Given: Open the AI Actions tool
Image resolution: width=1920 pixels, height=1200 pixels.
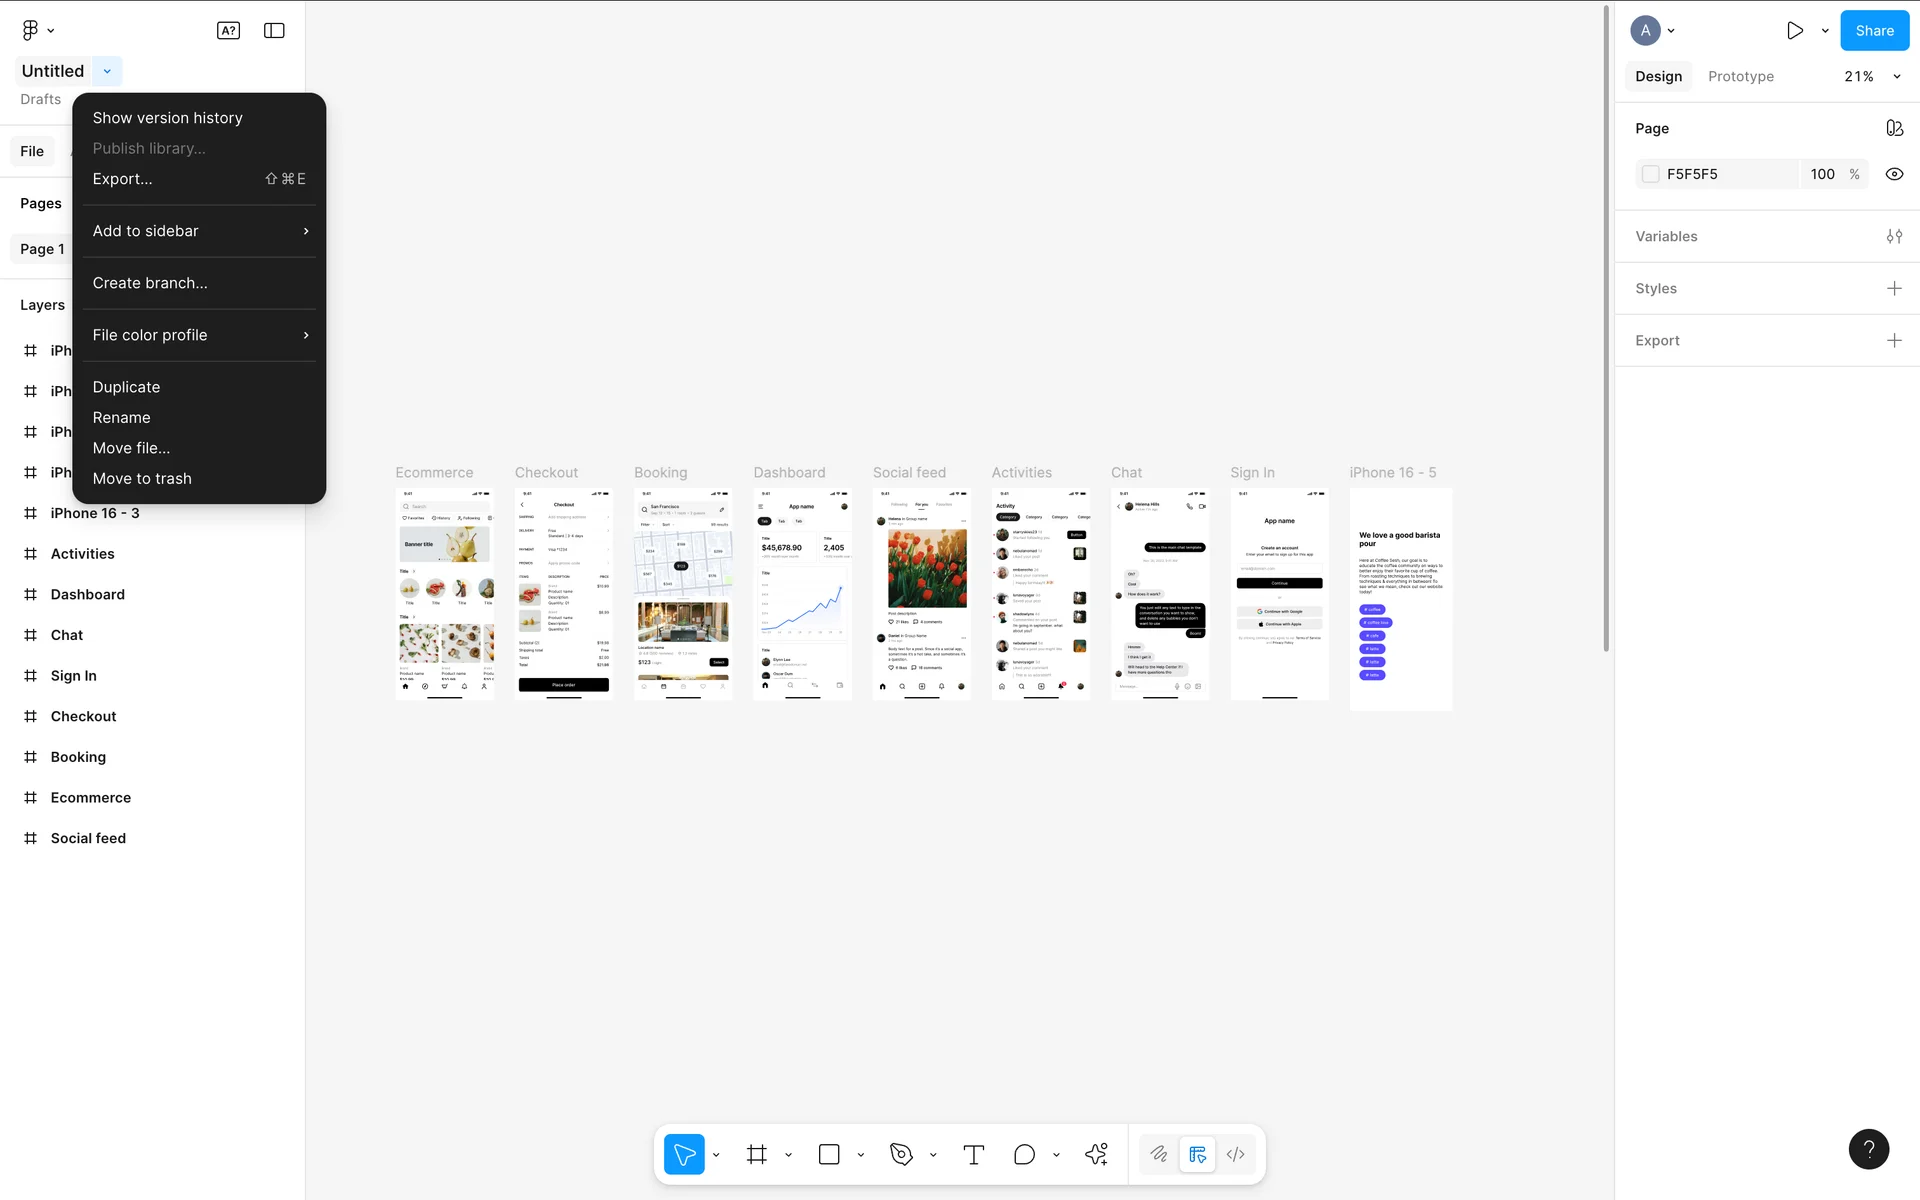Looking at the screenshot, I should [1096, 1155].
